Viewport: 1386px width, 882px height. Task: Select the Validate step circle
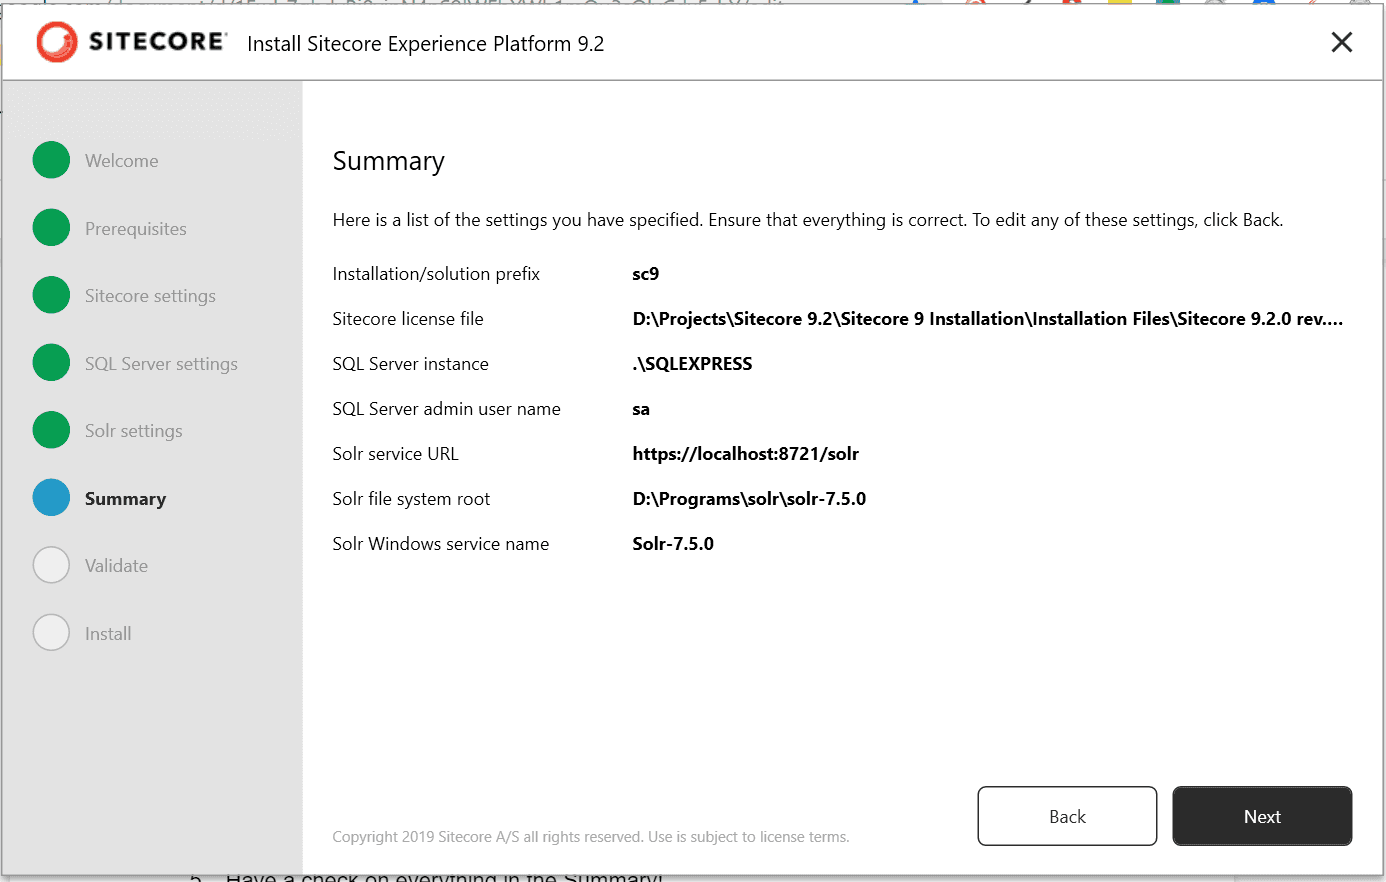(x=51, y=565)
